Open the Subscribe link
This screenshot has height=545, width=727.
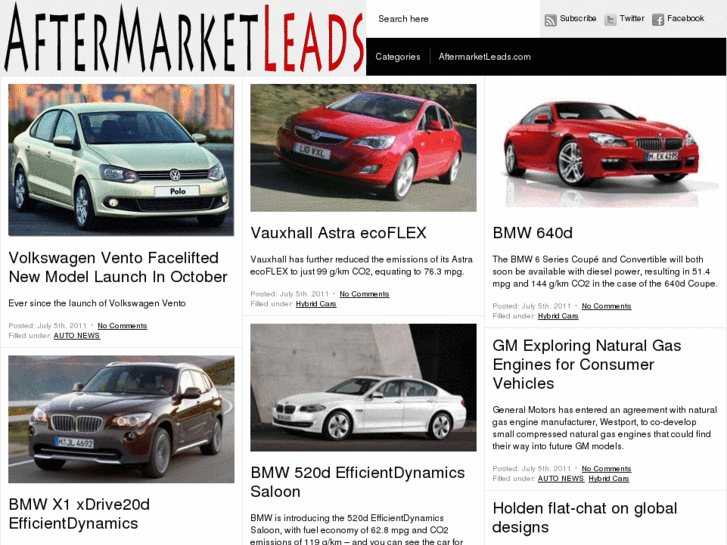pos(578,19)
